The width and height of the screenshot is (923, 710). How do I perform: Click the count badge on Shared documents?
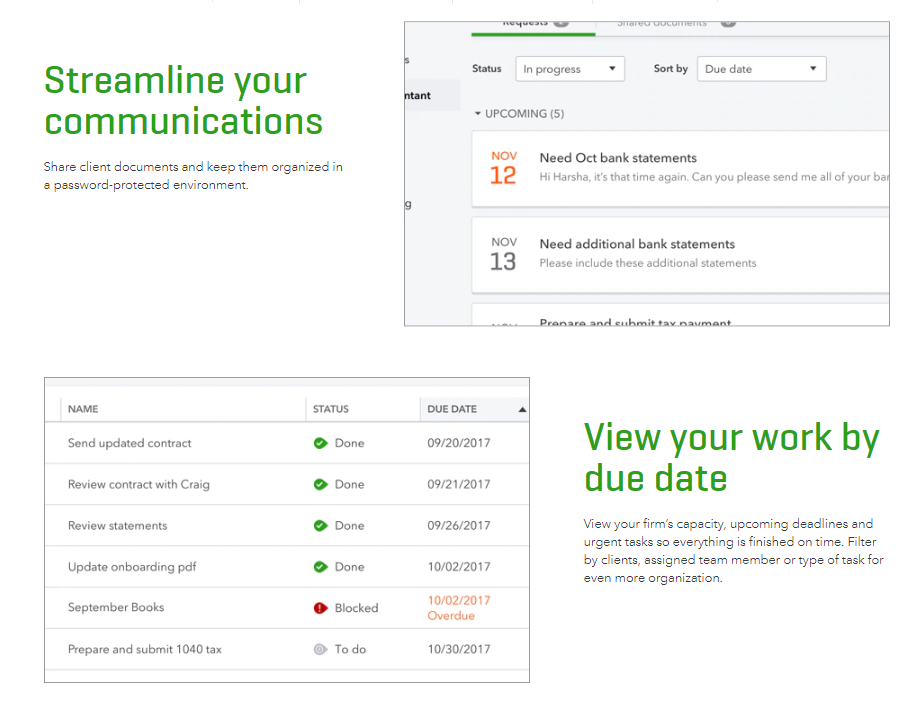point(728,22)
